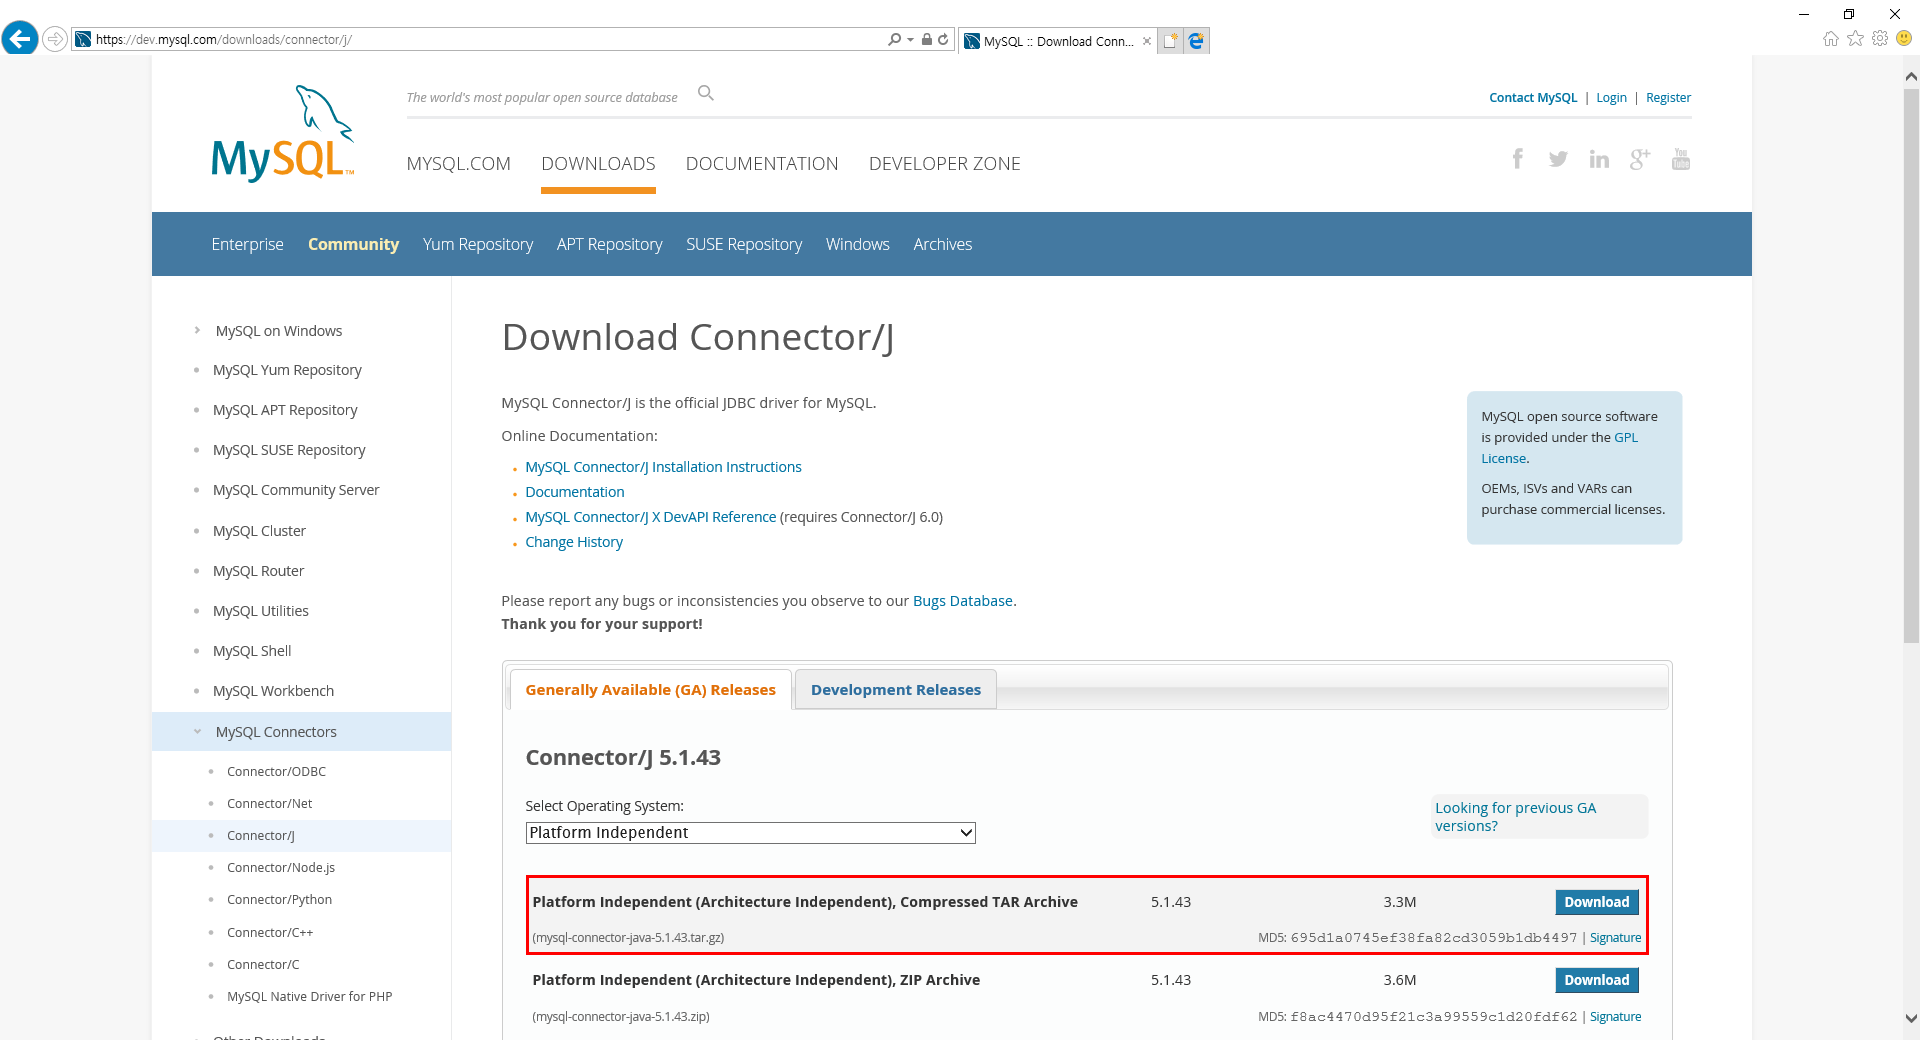This screenshot has width=1920, height=1040.
Task: Close the MySQL Download Connector tab
Action: click(1147, 41)
